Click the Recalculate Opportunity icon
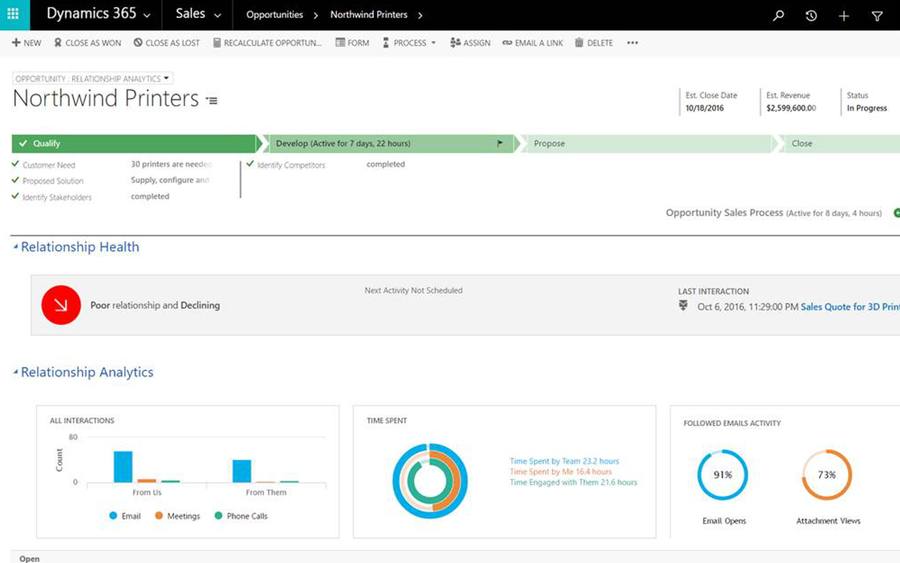The width and height of the screenshot is (900, 563). click(x=217, y=42)
